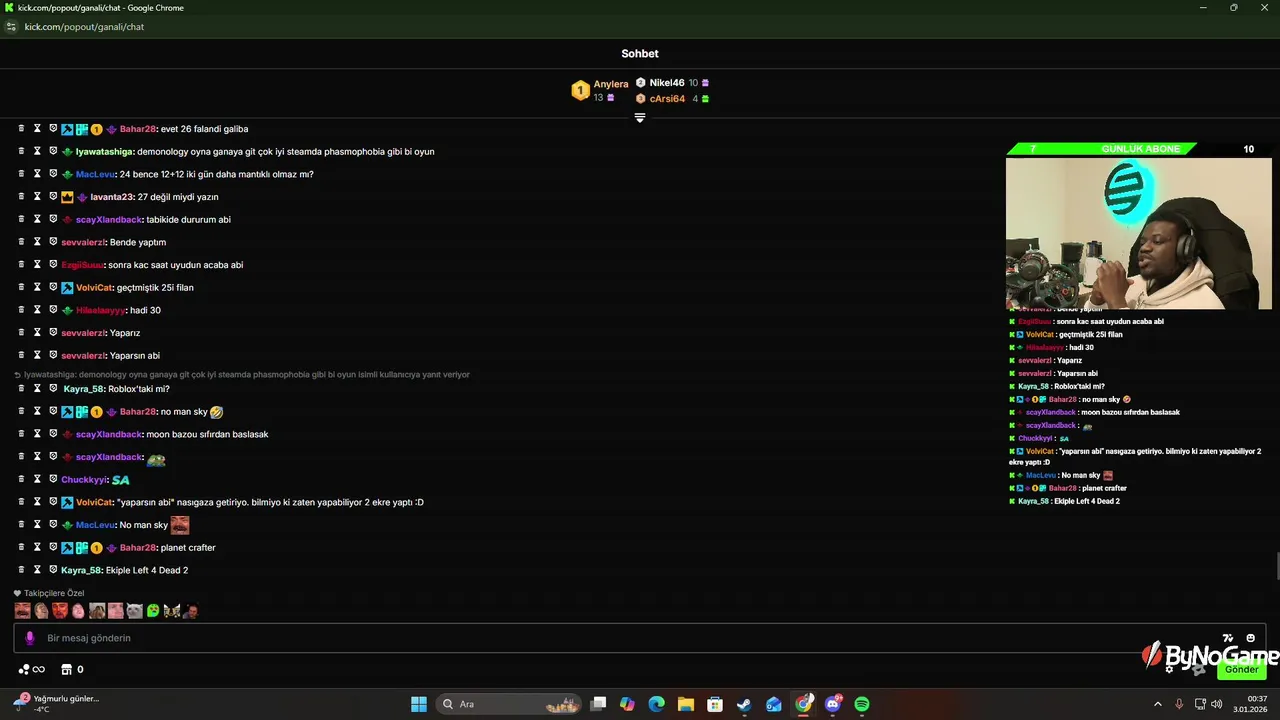1280x720 pixels.
Task: Delete Bahar28's 'evet 26 falandi galiba' message
Action: pos(21,129)
